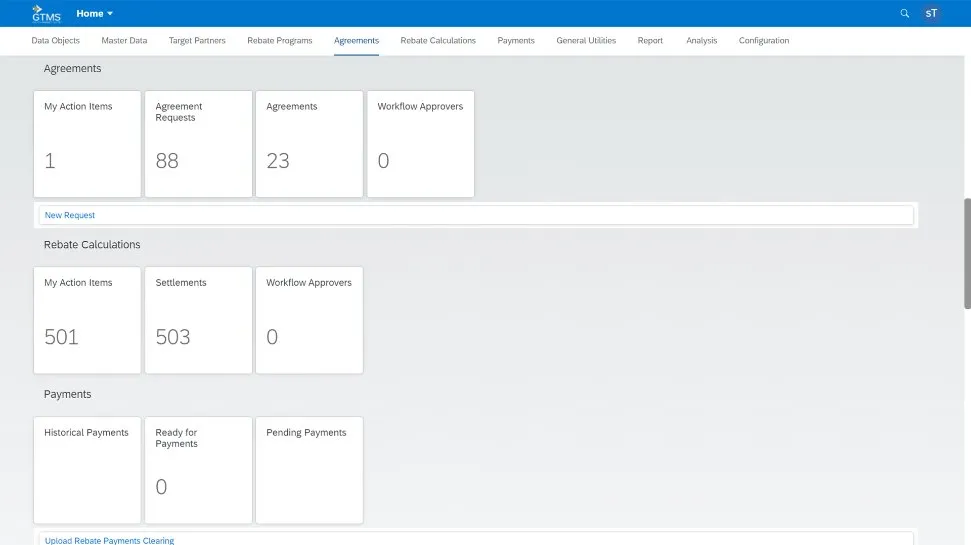Switch to the Configuration tab

[x=764, y=41]
